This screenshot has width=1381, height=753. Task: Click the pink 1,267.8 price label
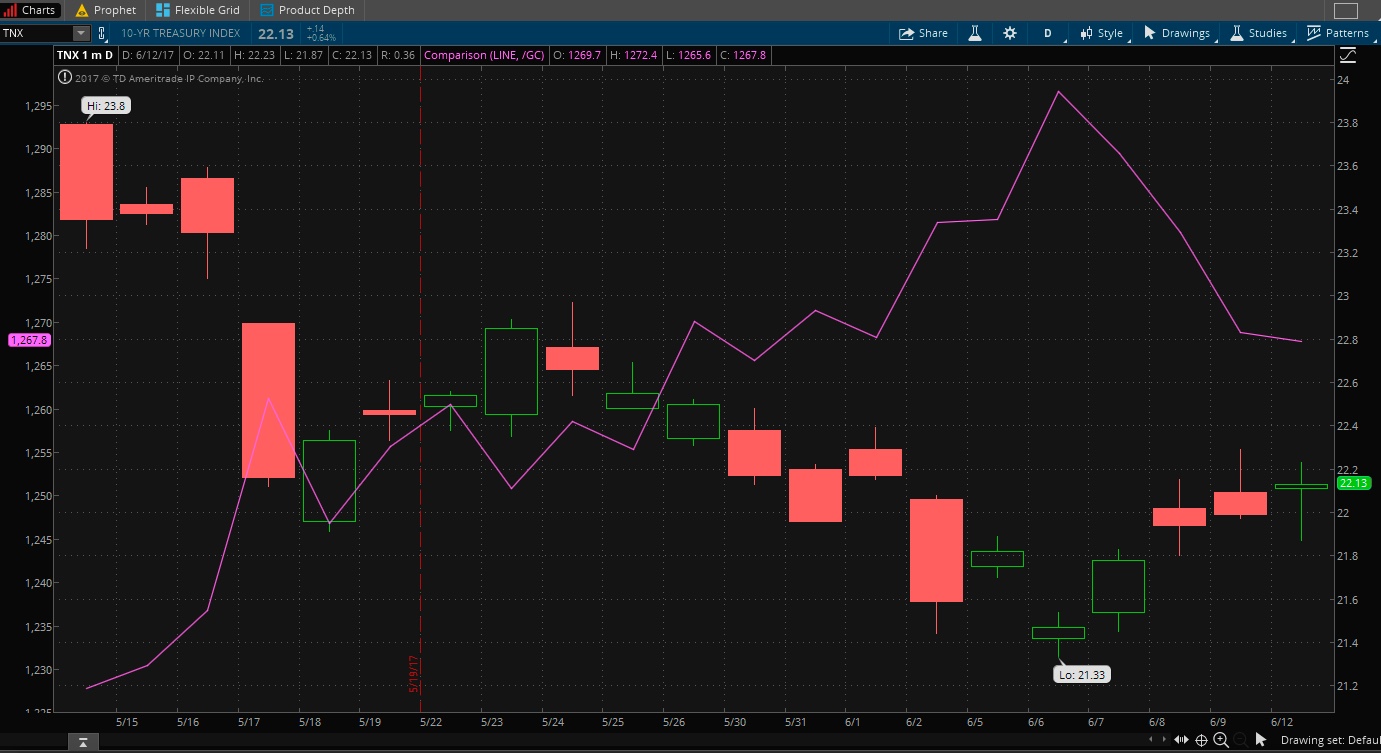pyautogui.click(x=27, y=340)
